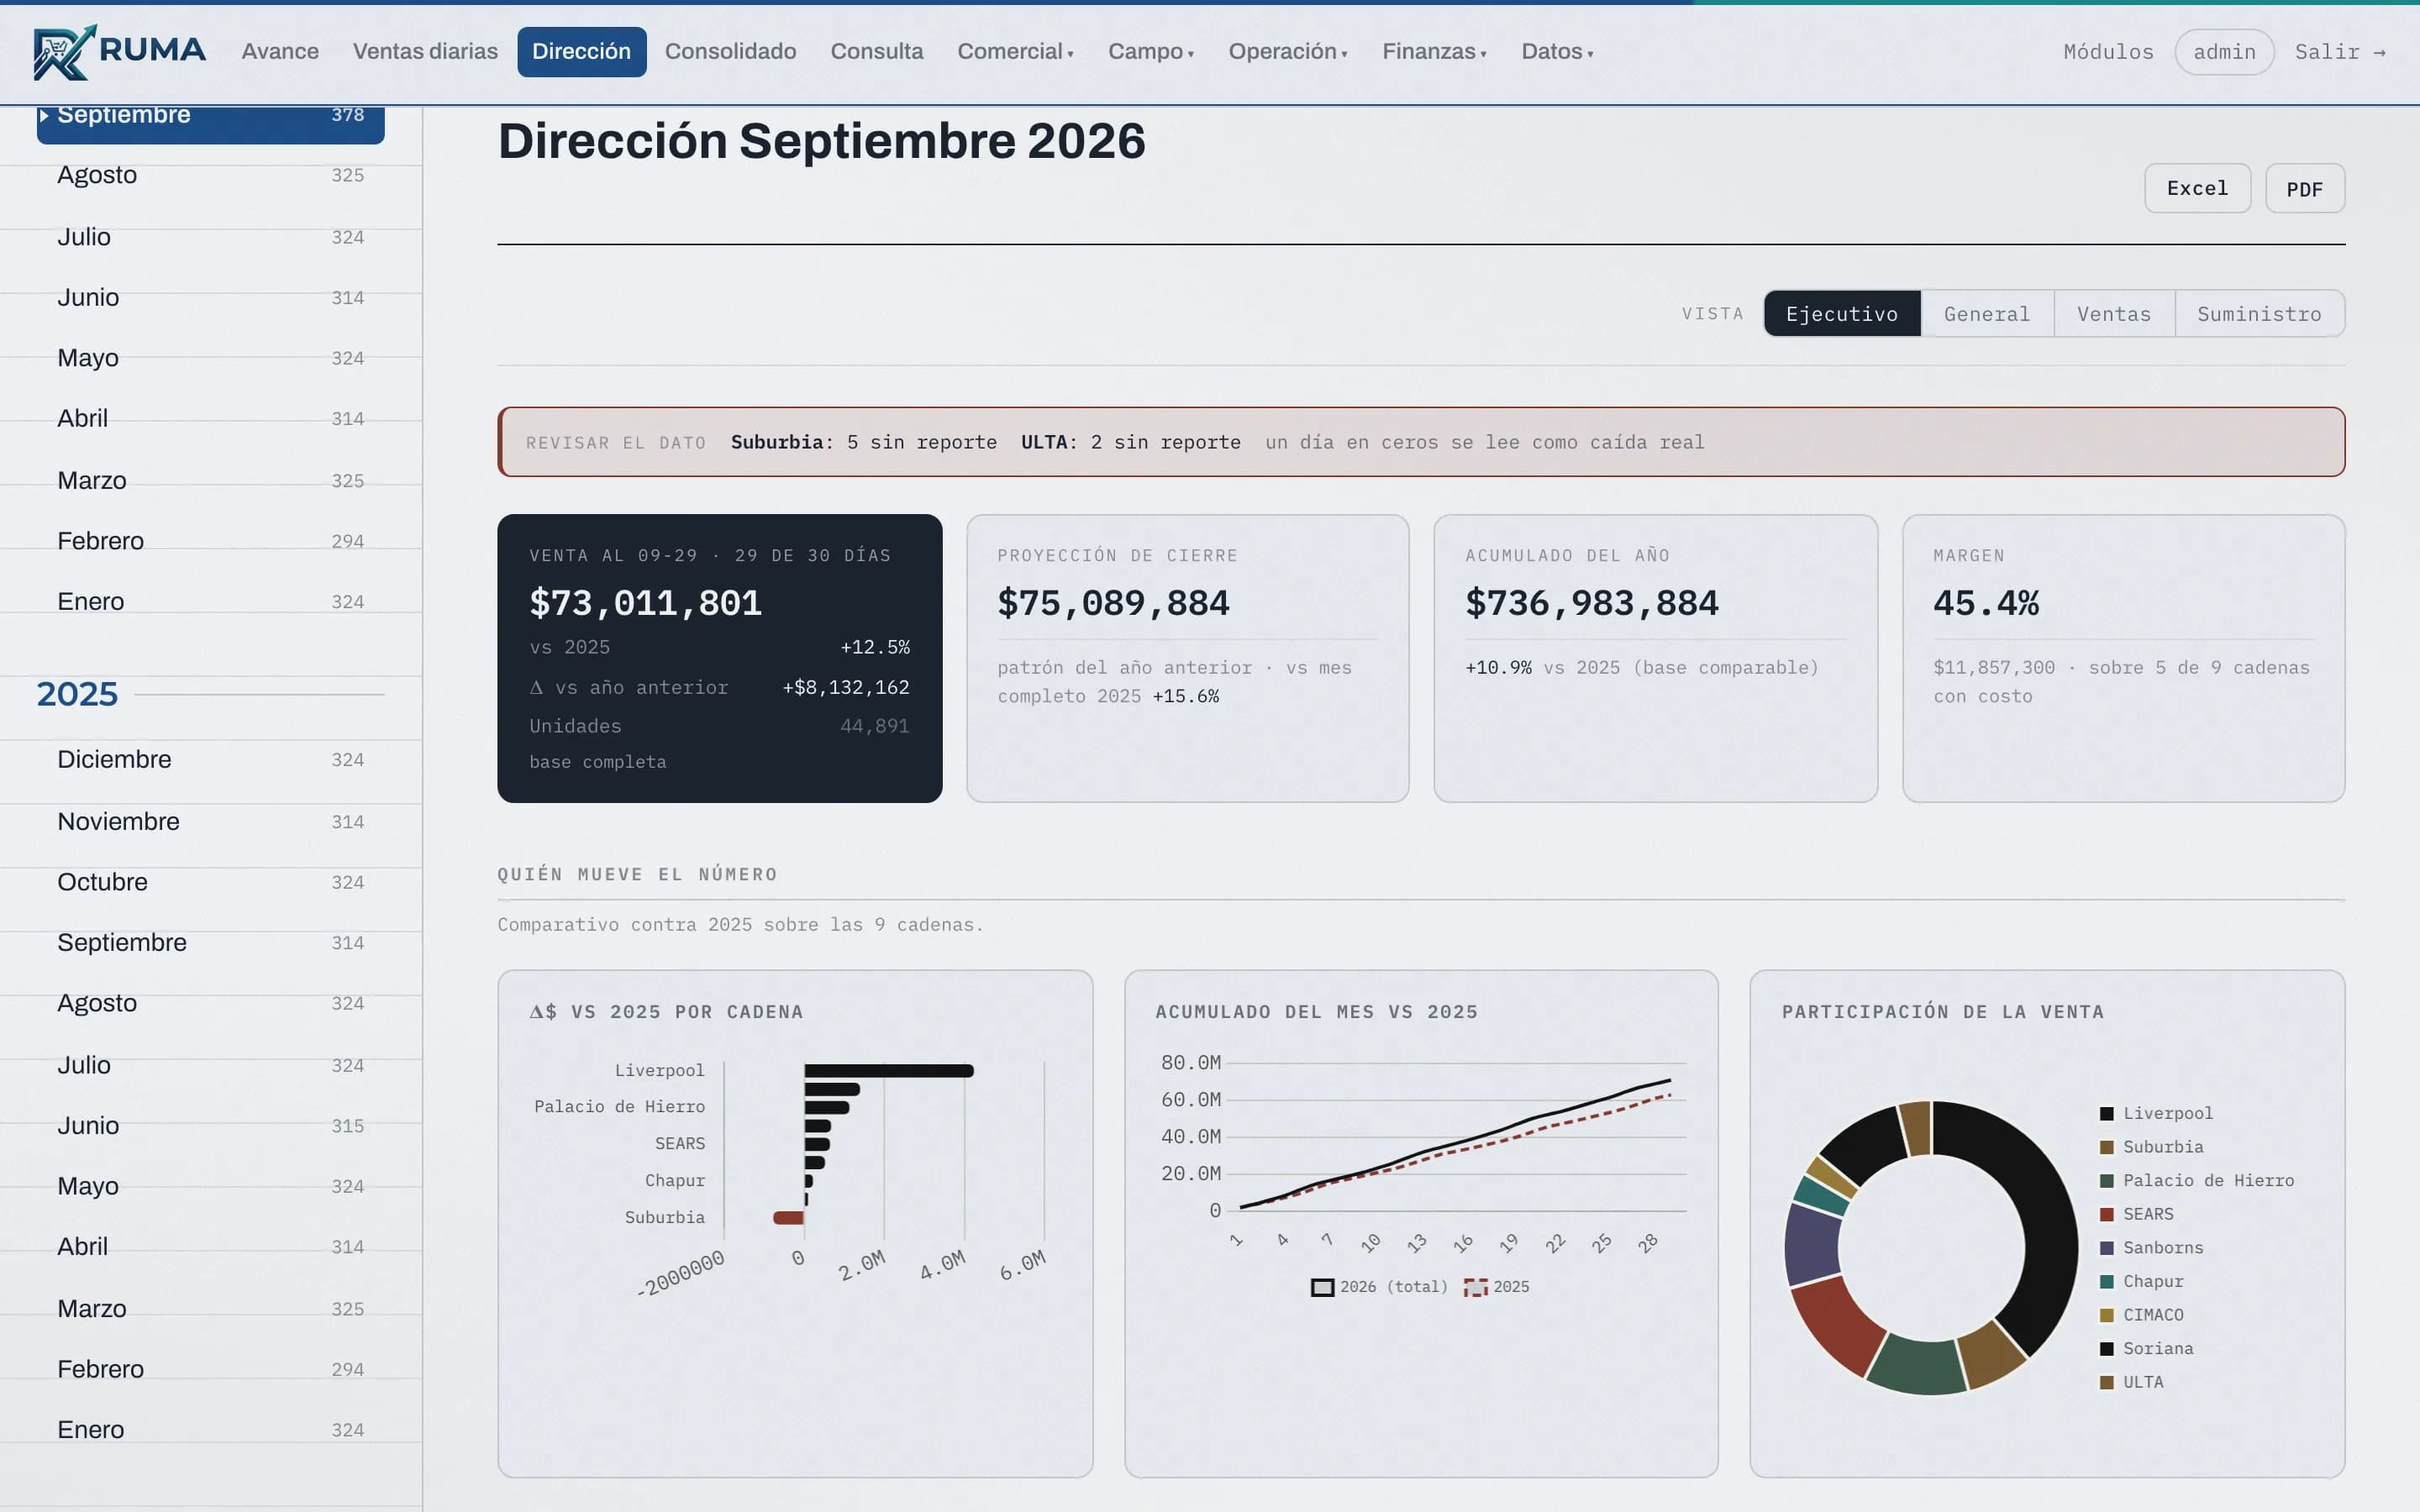Click the Acumulado del año $736,983,884 value
This screenshot has height=1512, width=2420.
1591,603
